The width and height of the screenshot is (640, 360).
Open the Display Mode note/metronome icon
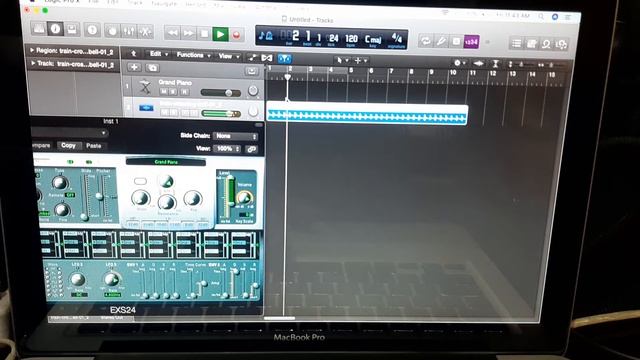[x=267, y=36]
